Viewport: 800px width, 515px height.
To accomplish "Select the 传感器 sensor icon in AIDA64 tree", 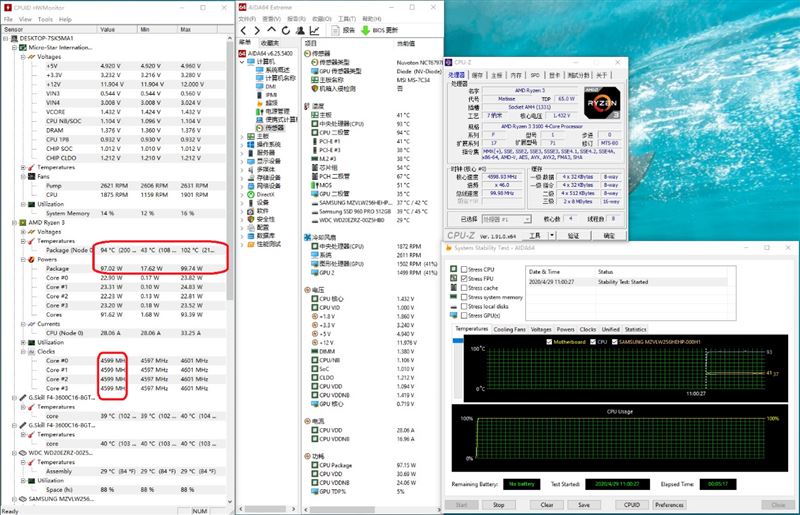I will tap(259, 128).
